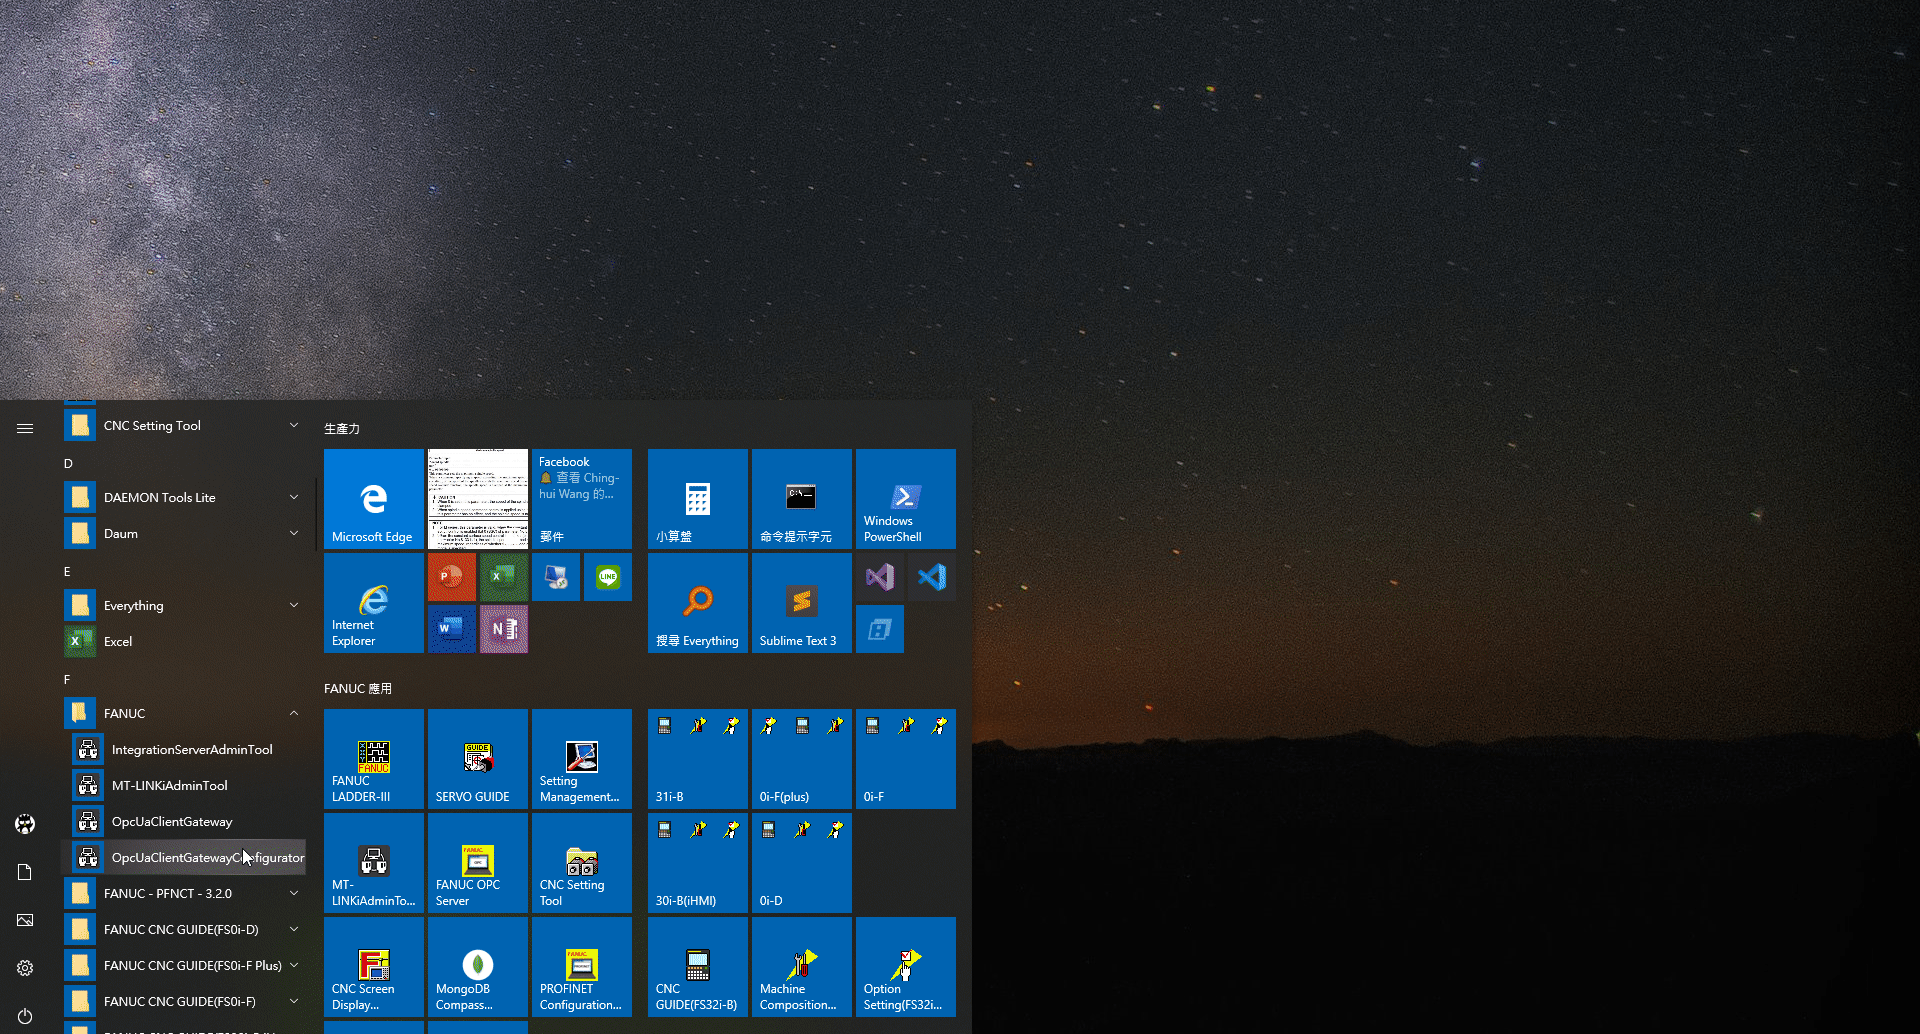
Task: Click the Start menu hamburger button
Action: pos(25,428)
